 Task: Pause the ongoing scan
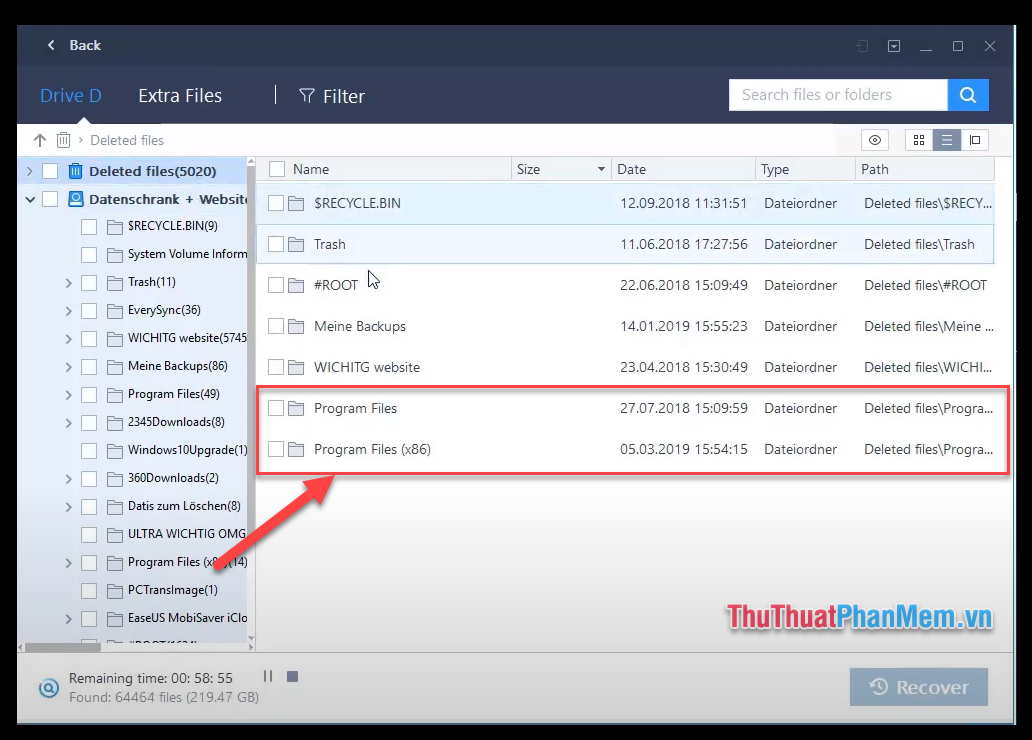point(268,677)
